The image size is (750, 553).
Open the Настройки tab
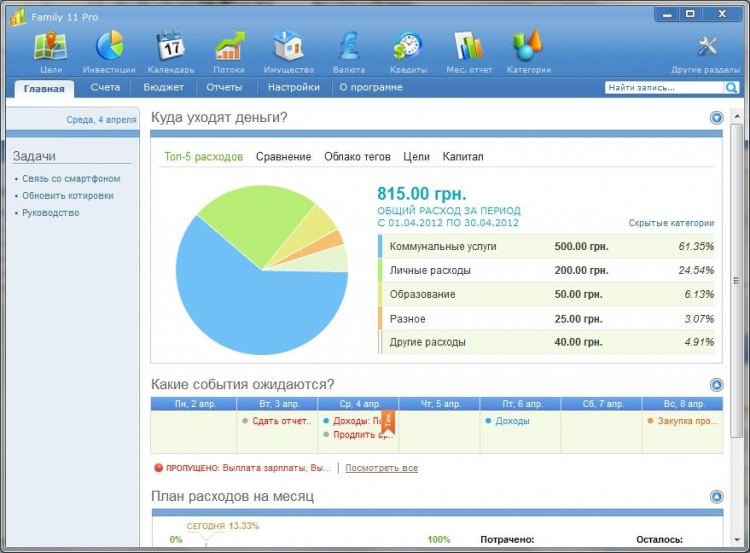click(294, 88)
